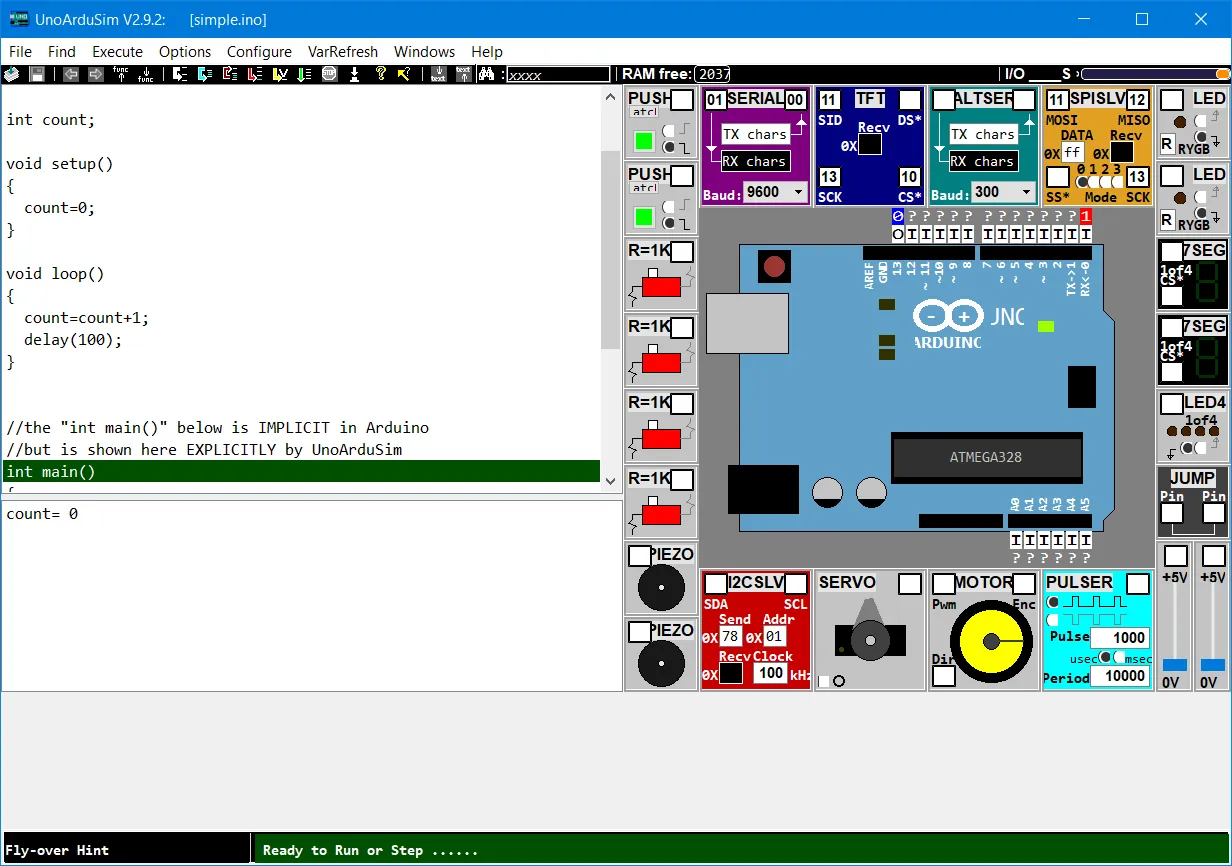Click the SERIAL TX chars button

click(755, 134)
